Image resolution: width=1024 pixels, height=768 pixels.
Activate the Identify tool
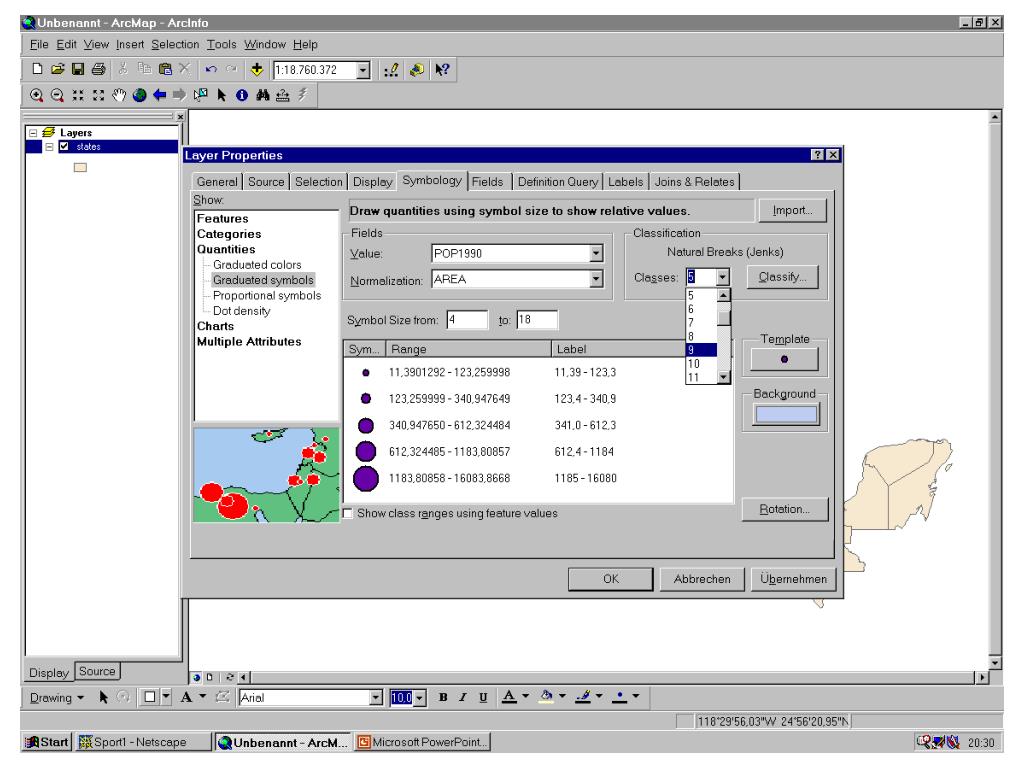(x=242, y=95)
